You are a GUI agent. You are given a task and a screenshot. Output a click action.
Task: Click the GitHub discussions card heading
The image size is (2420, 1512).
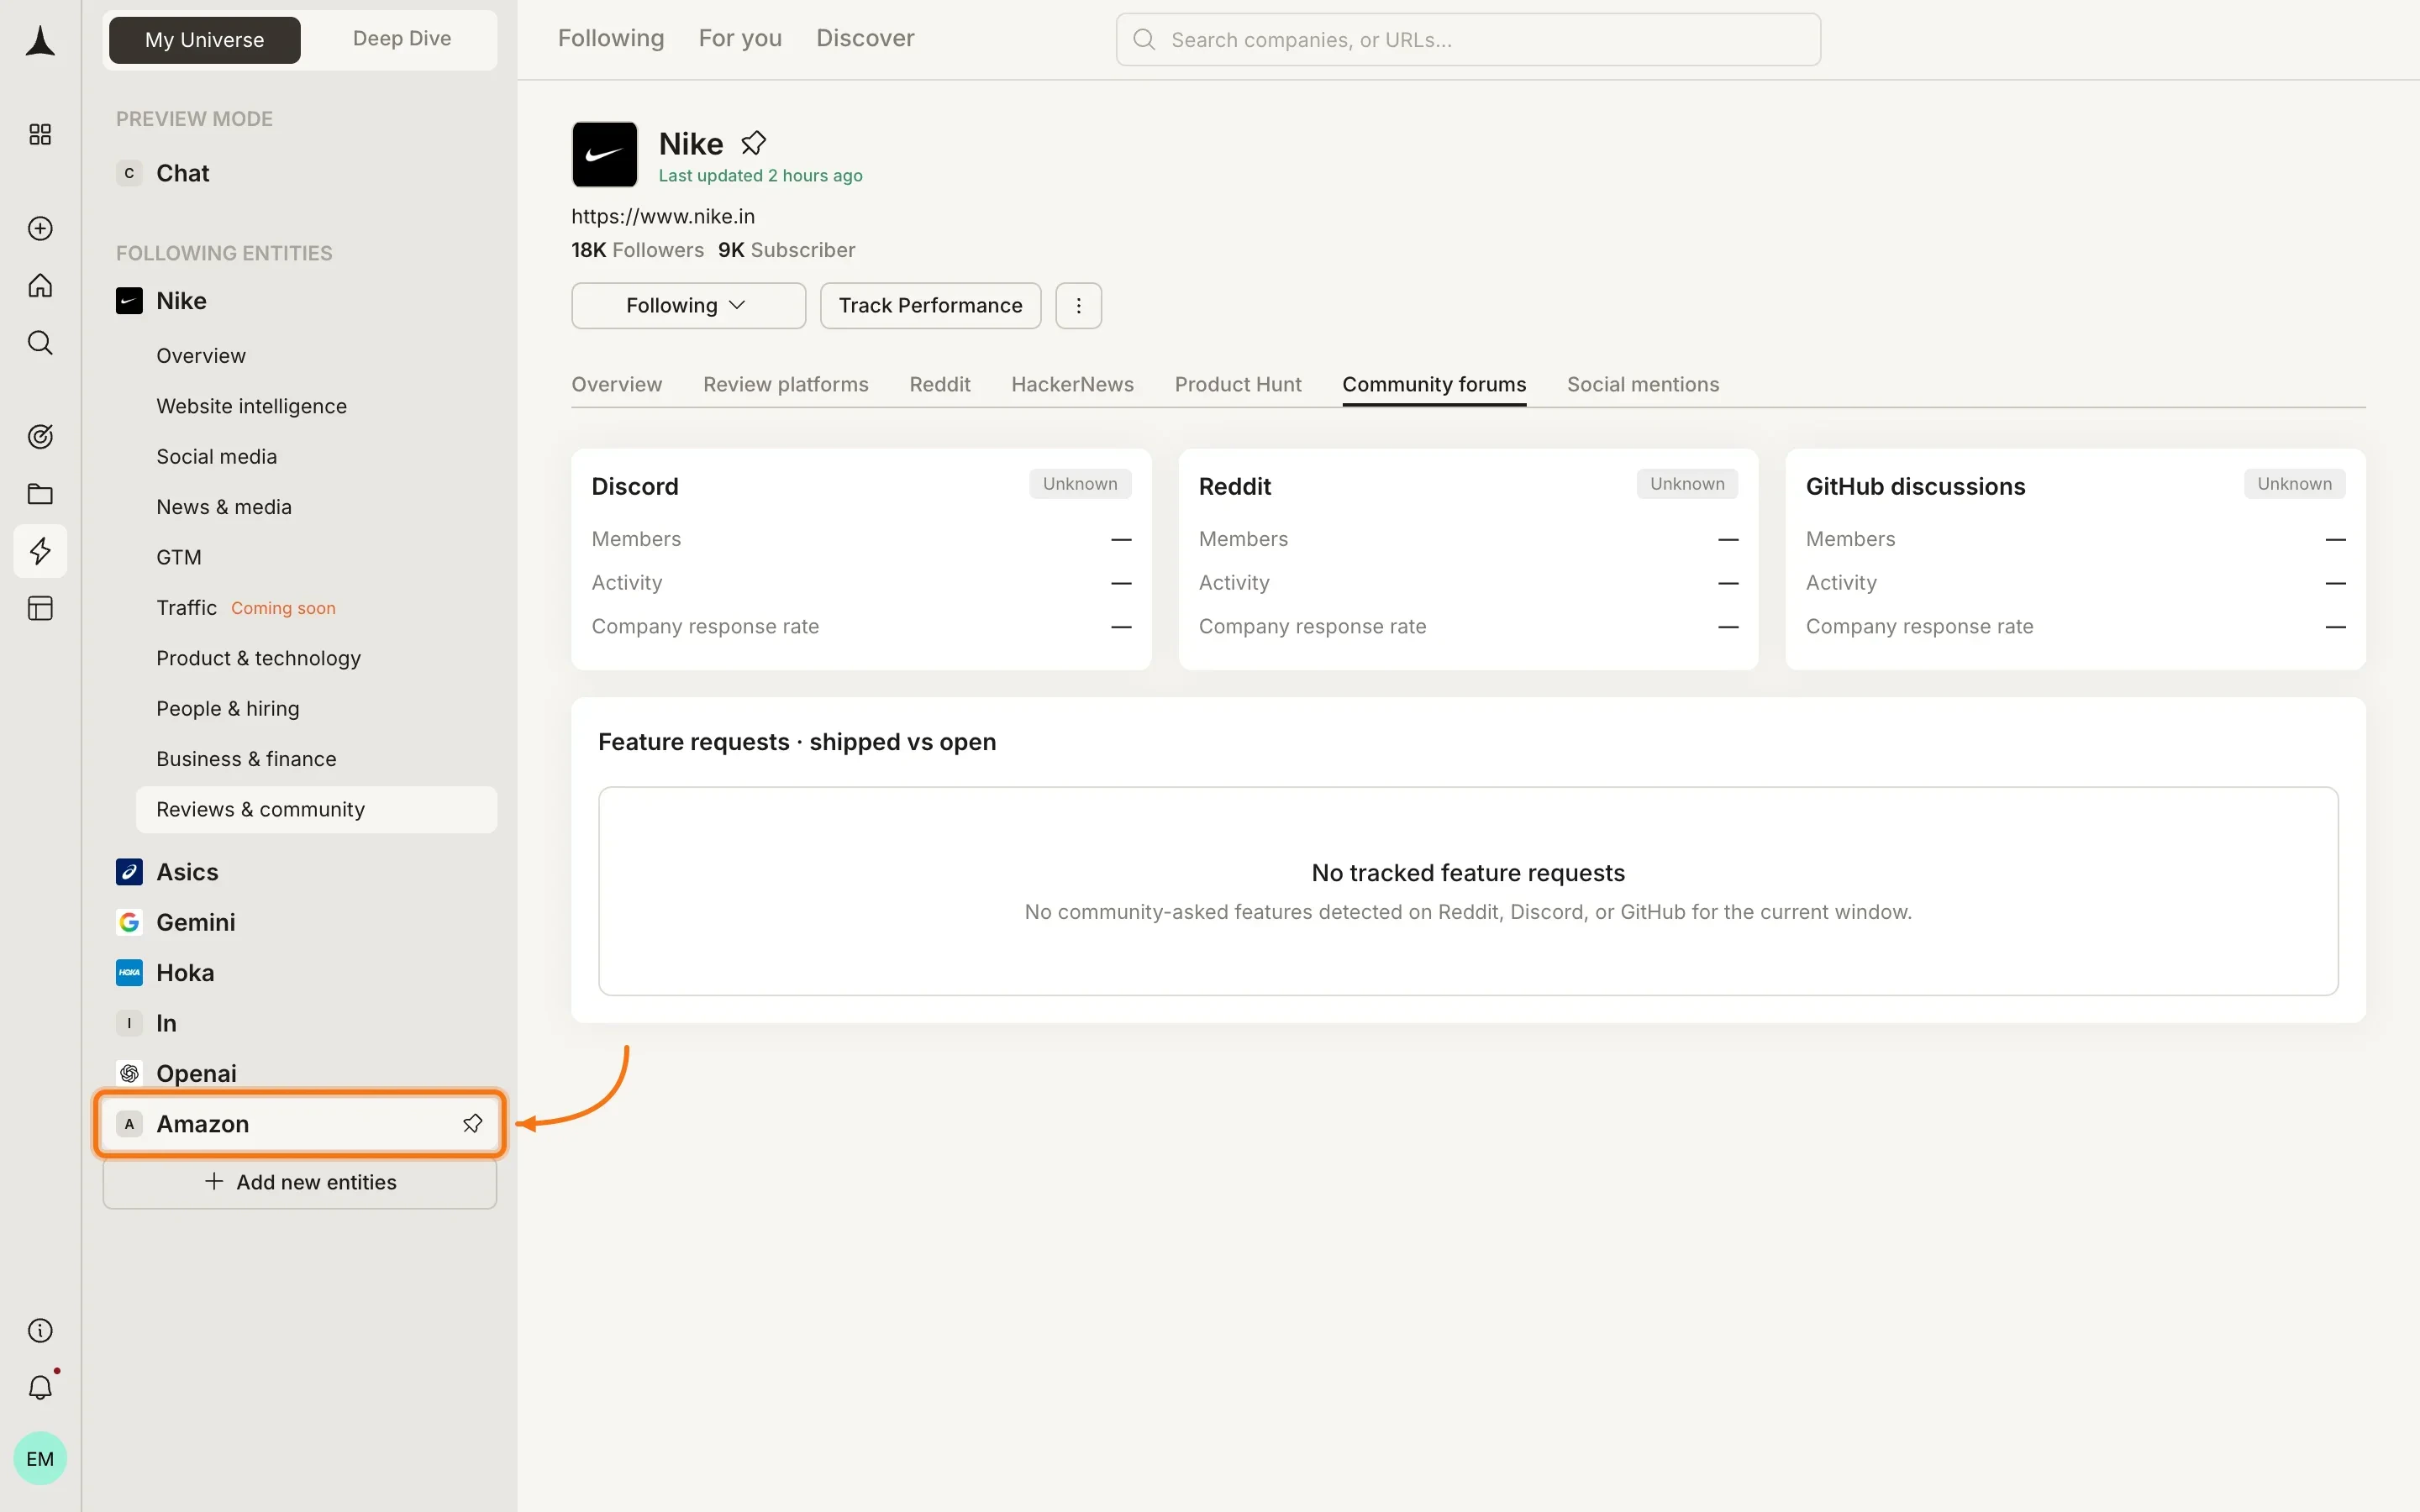pos(1915,486)
